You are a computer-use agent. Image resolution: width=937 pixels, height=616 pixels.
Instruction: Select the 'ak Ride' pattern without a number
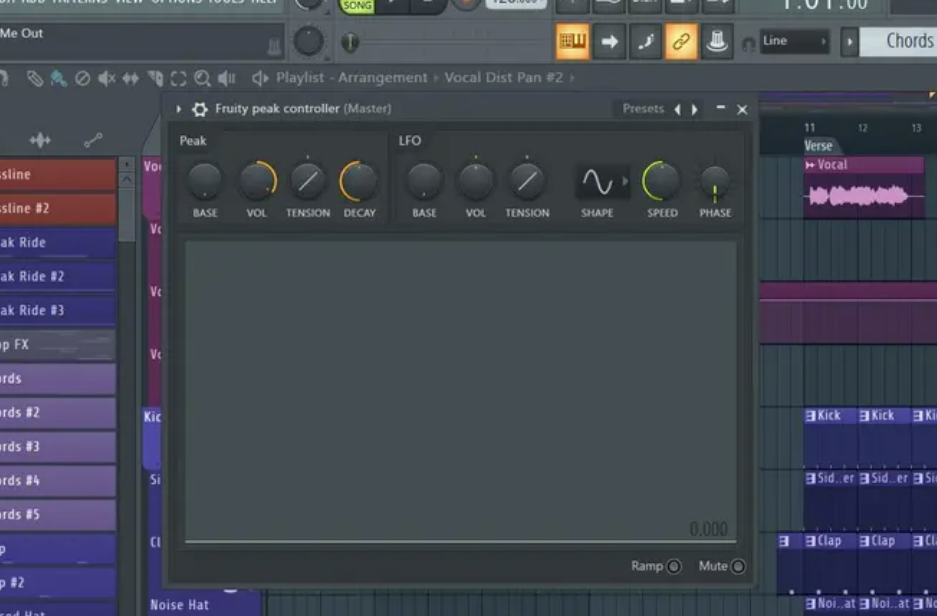tap(58, 243)
